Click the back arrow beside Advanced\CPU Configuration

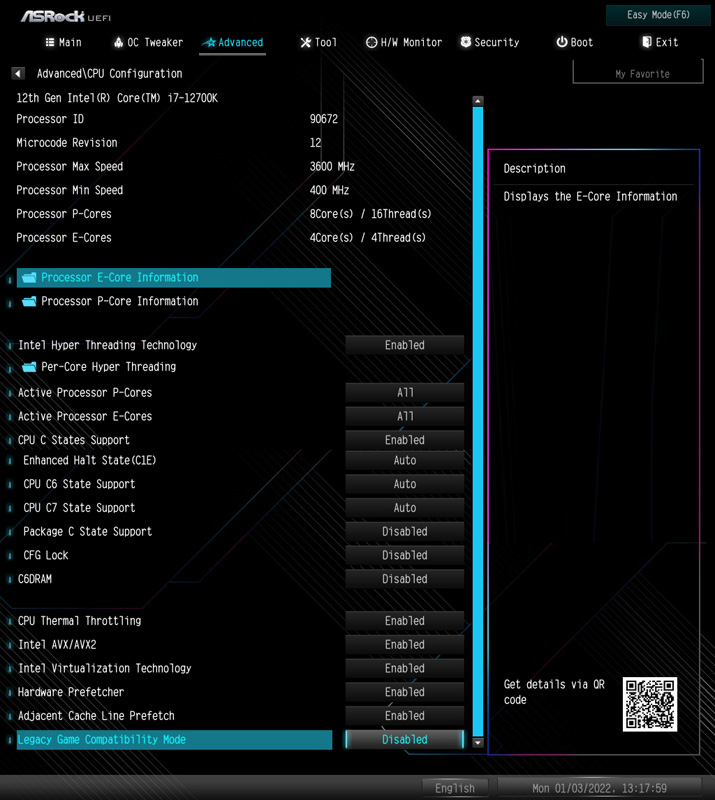coord(18,73)
